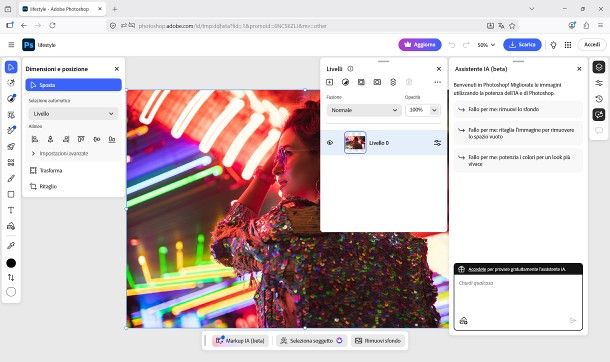
Task: Click the align left edges icon
Action: click(35, 139)
